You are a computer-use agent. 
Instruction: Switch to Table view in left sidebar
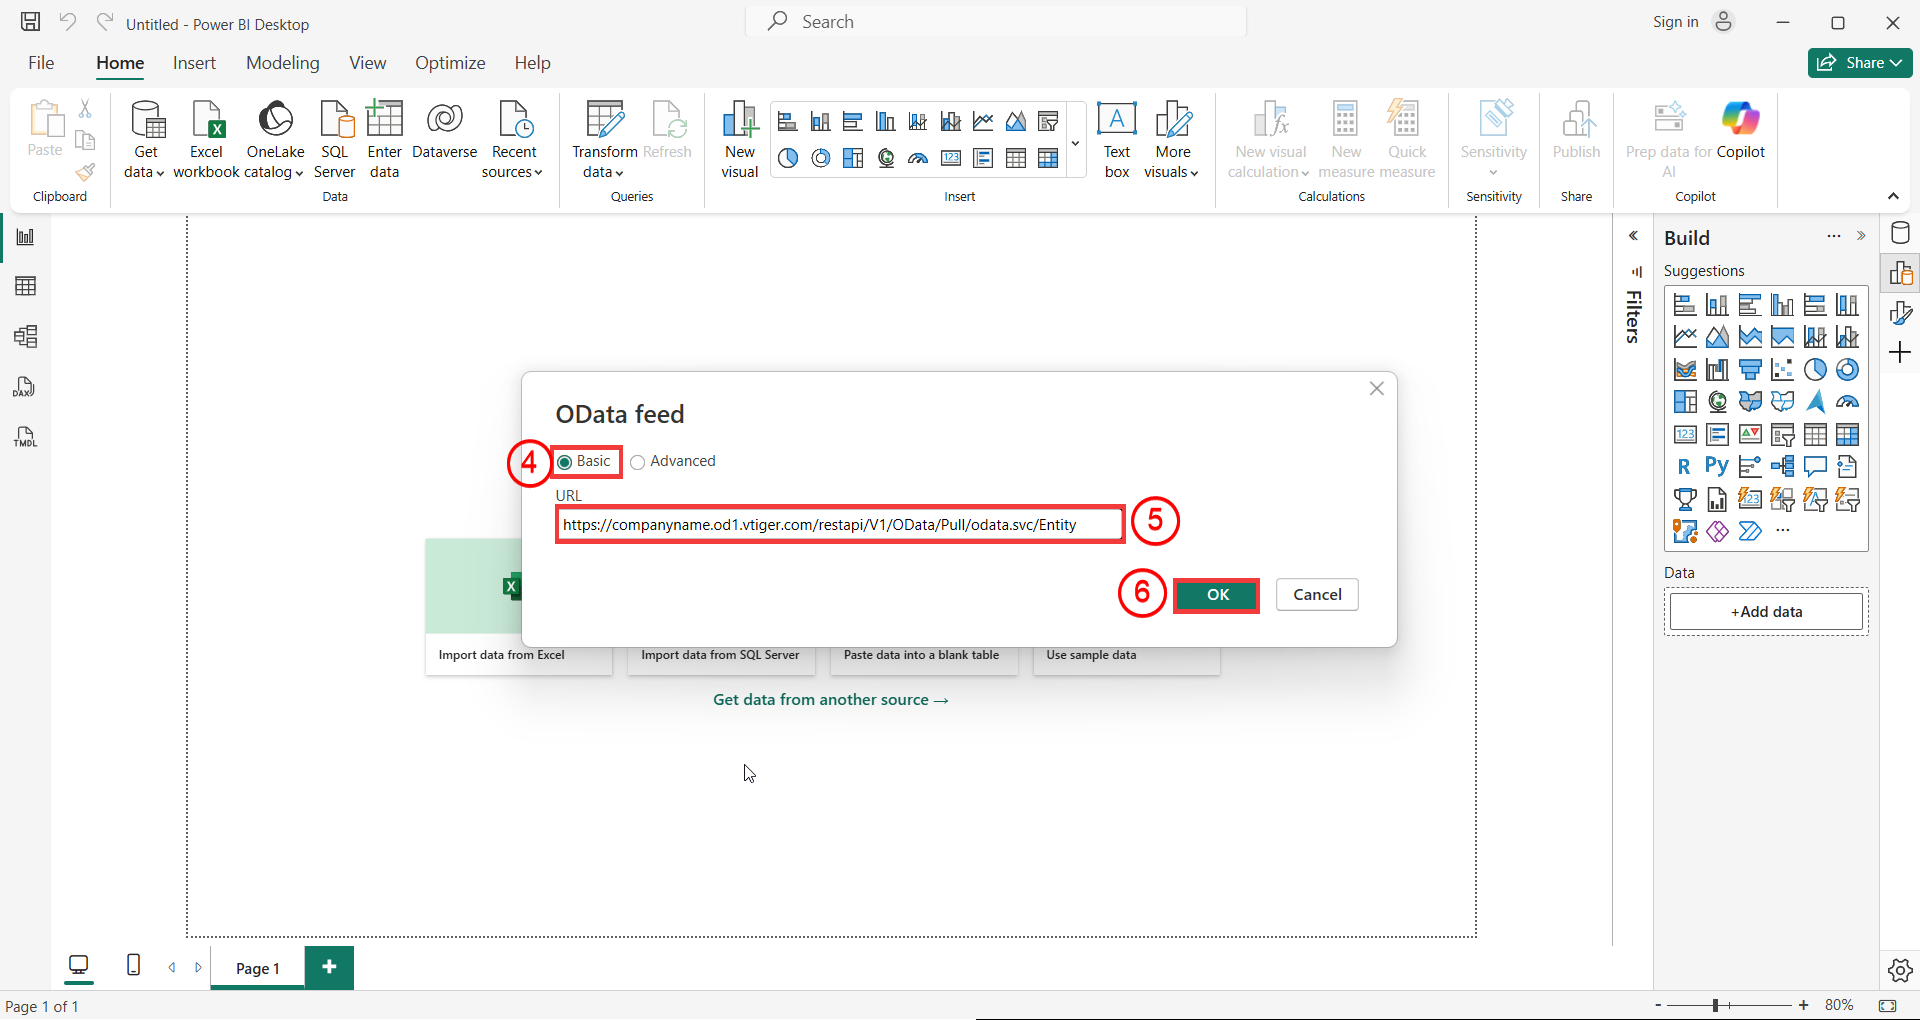(x=26, y=287)
